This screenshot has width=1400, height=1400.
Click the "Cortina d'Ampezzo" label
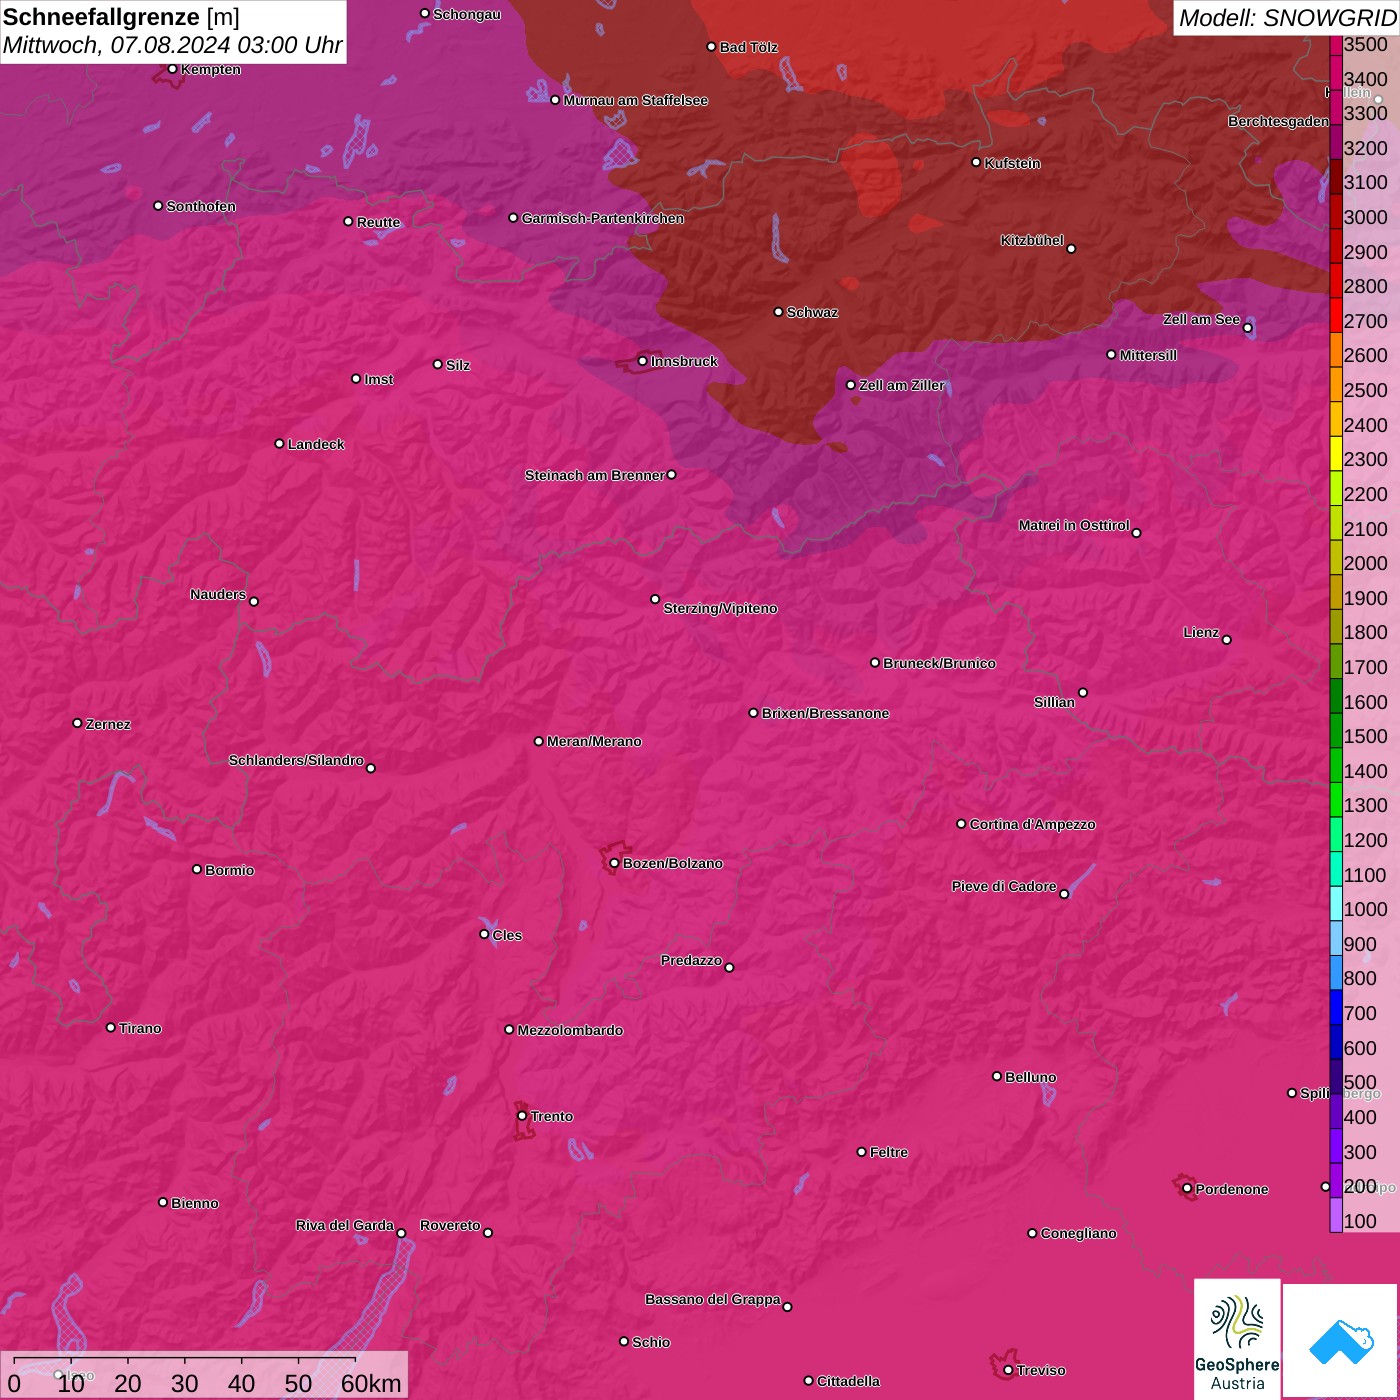click(x=1033, y=824)
